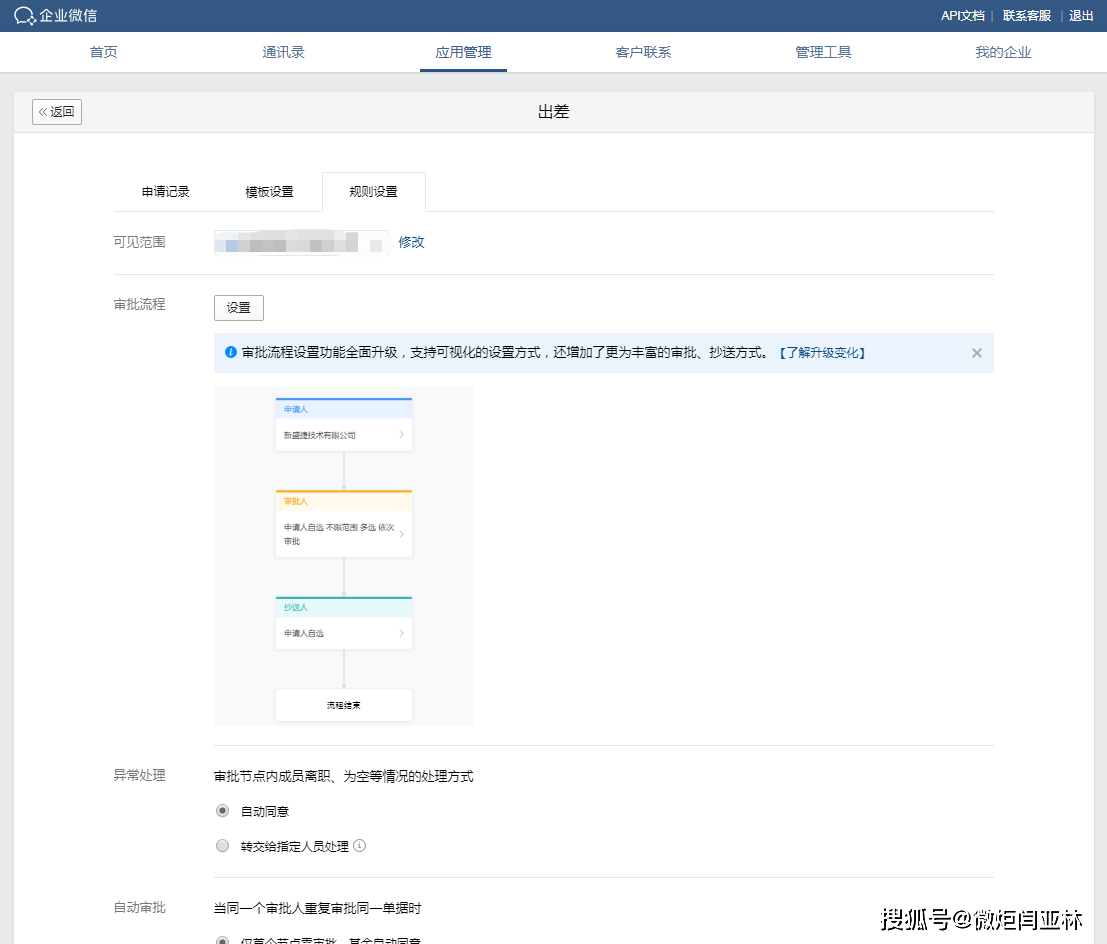This screenshot has width=1107, height=944.
Task: Expand the 抄送人 node chevron
Action: pyautogui.click(x=401, y=633)
